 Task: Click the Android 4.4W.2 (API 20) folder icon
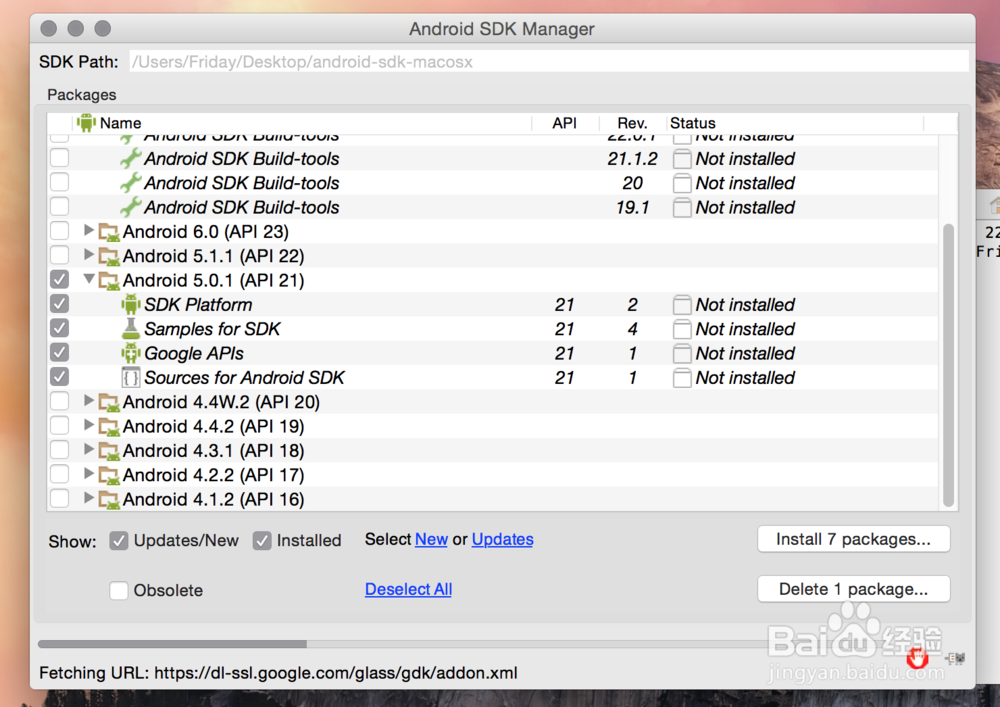pos(109,402)
